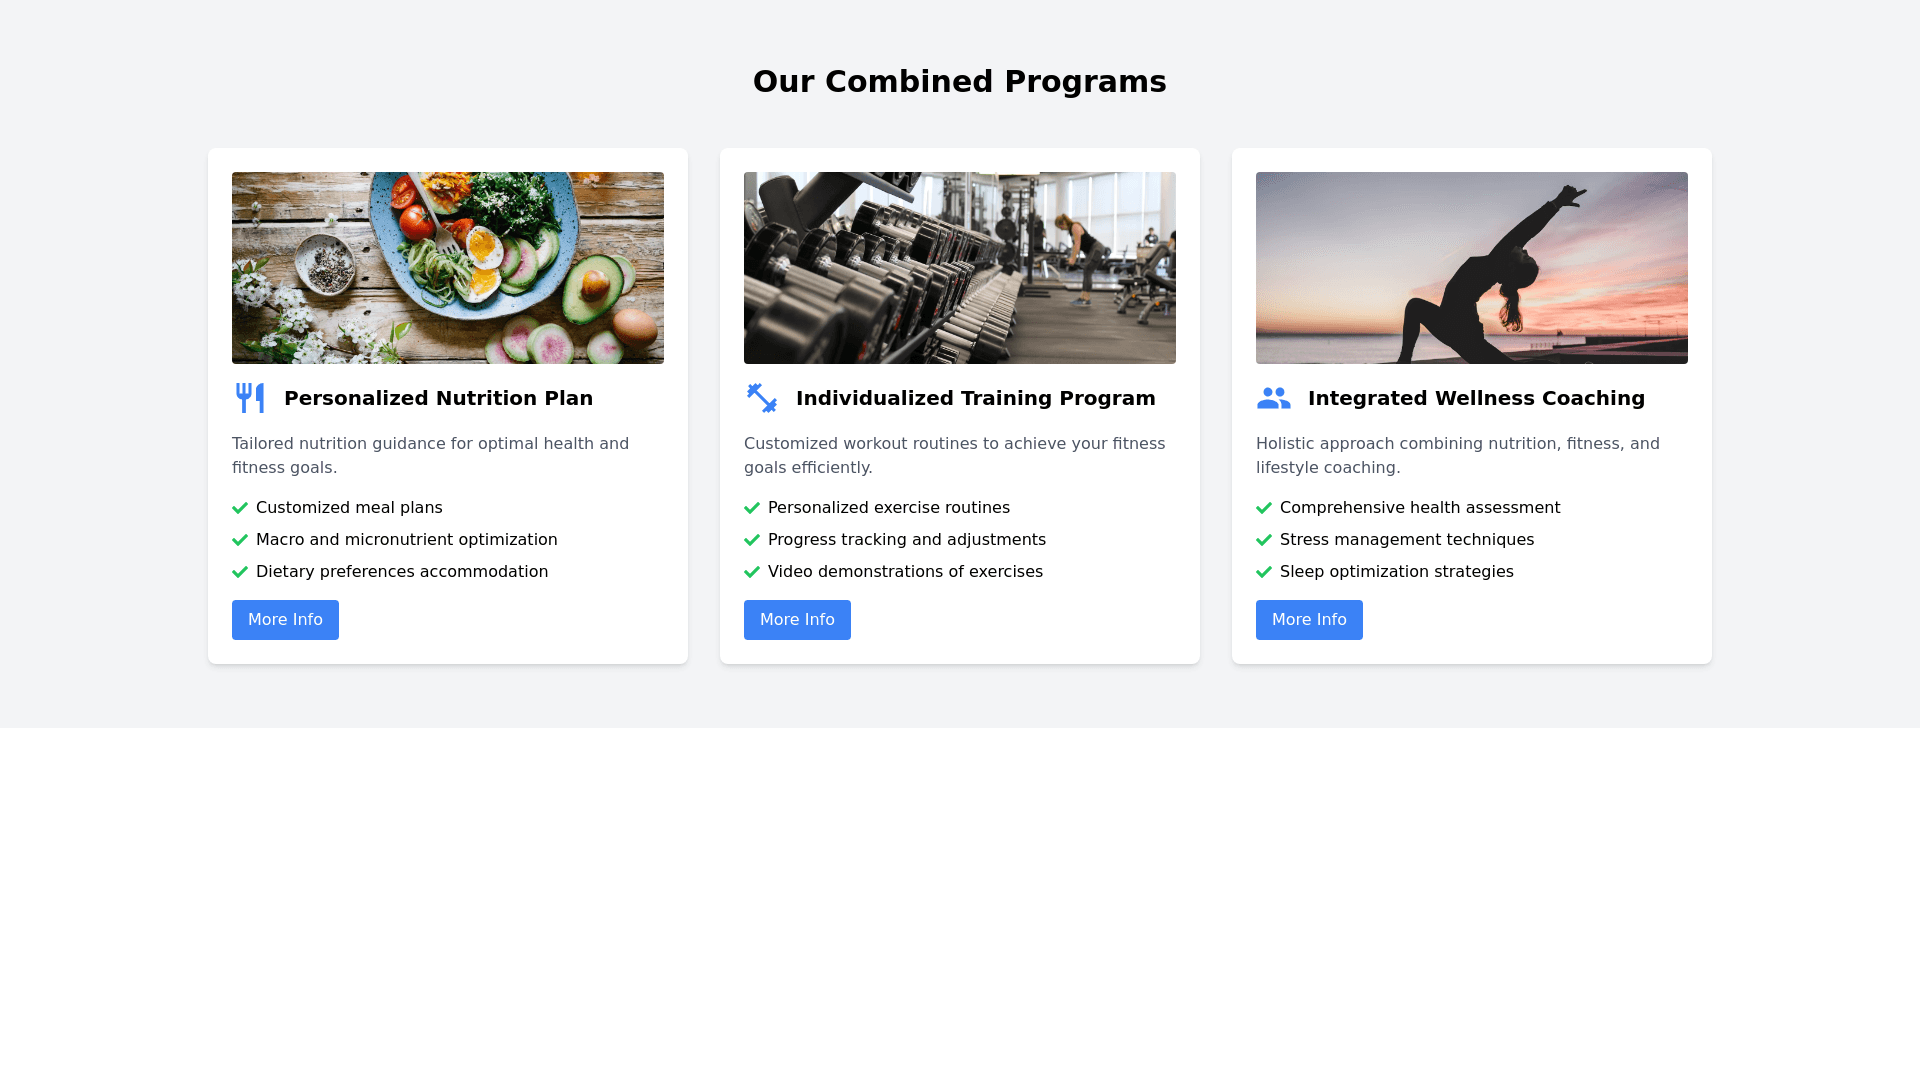
Task: Click the dumbbell training icon
Action: pyautogui.click(x=762, y=398)
